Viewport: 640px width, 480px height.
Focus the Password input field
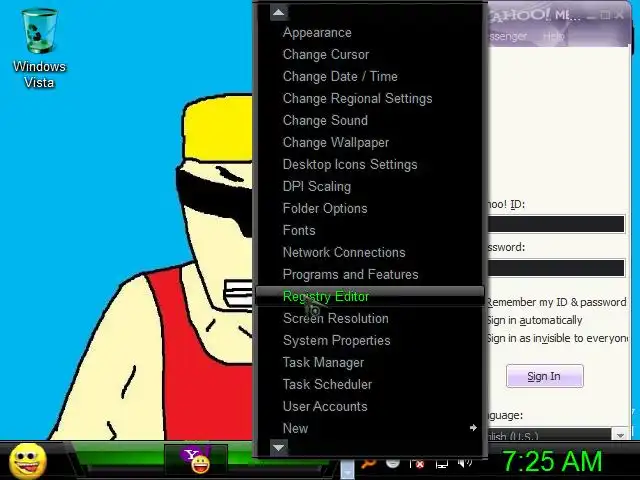click(556, 268)
